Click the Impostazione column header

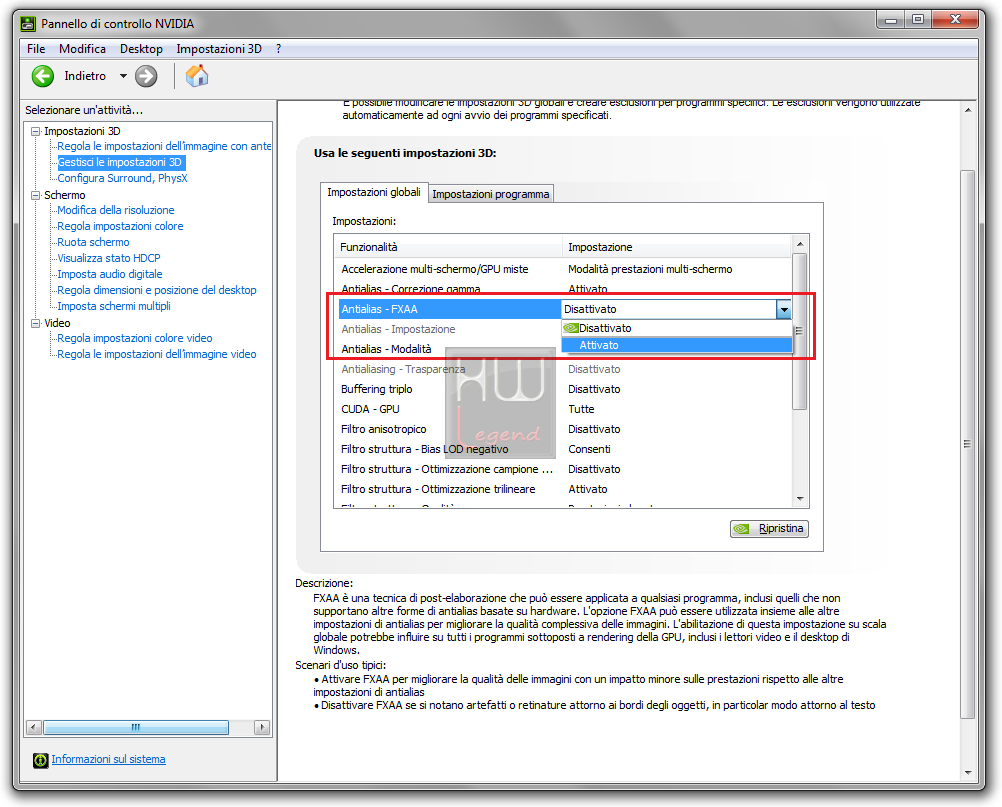[x=677, y=247]
